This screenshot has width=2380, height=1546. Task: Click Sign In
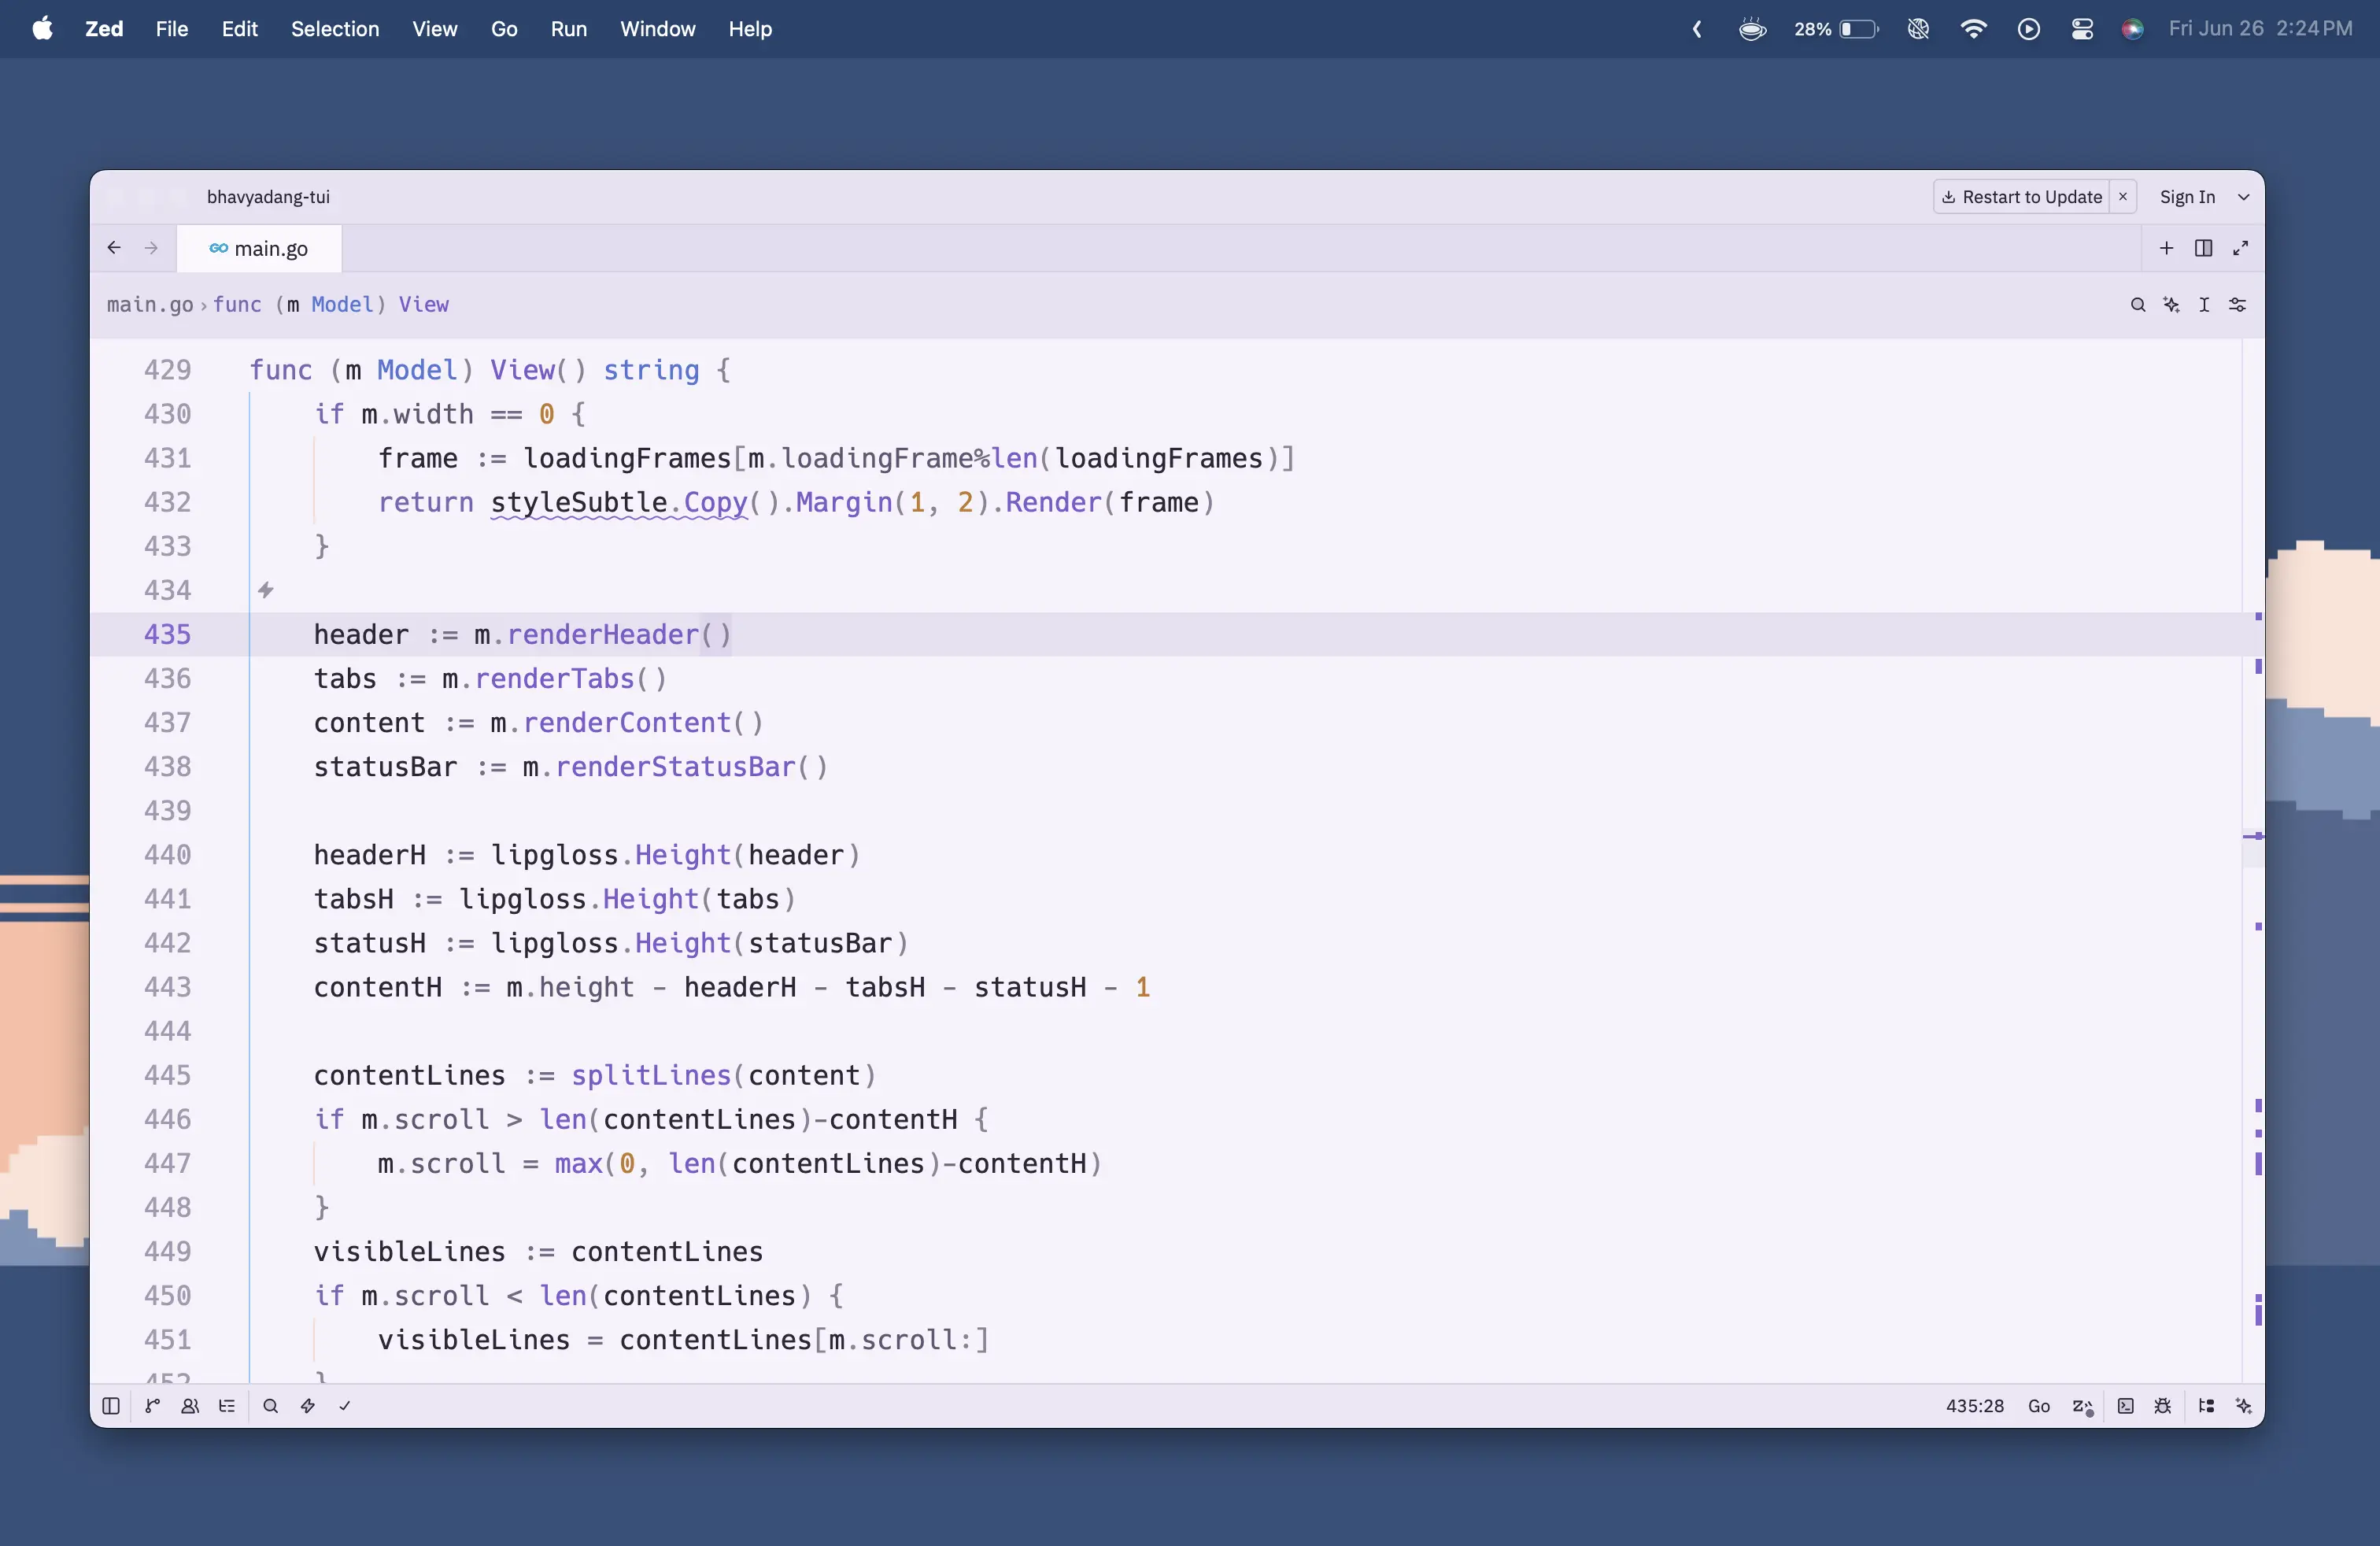tap(2187, 197)
